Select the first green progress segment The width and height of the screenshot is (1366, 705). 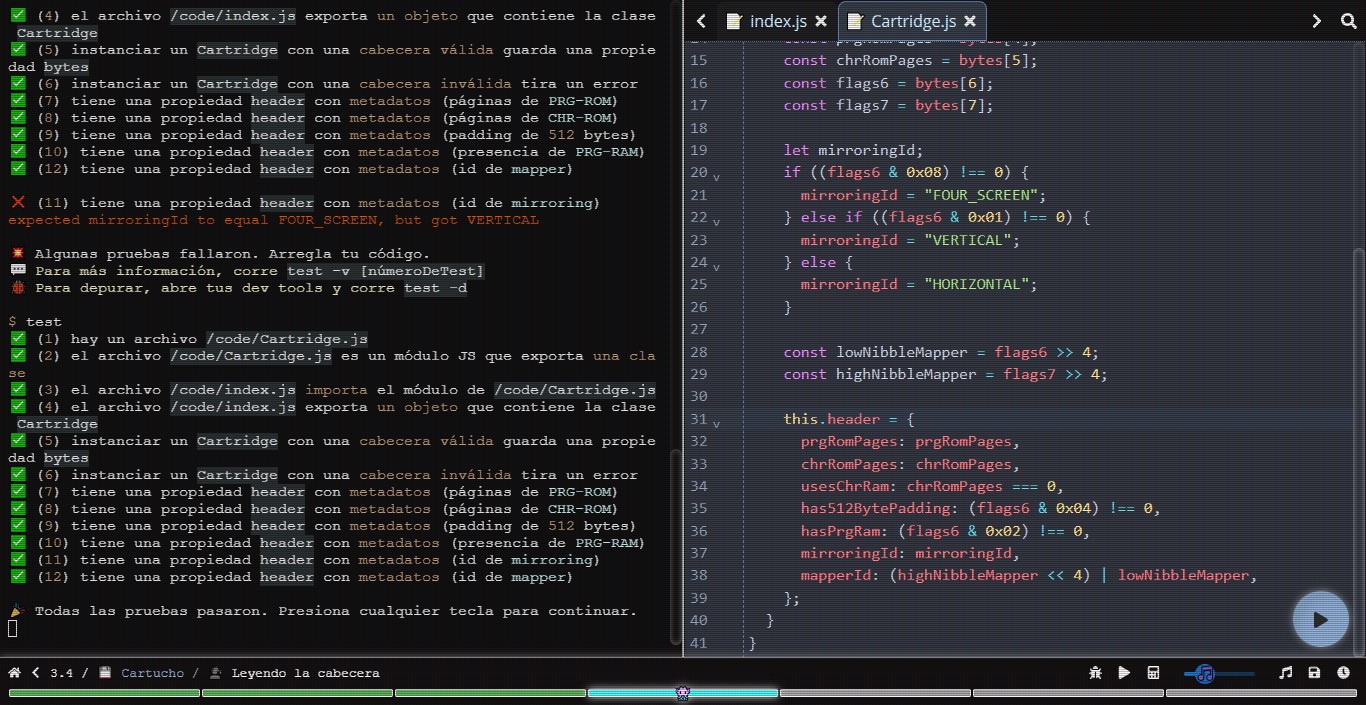pos(104,692)
